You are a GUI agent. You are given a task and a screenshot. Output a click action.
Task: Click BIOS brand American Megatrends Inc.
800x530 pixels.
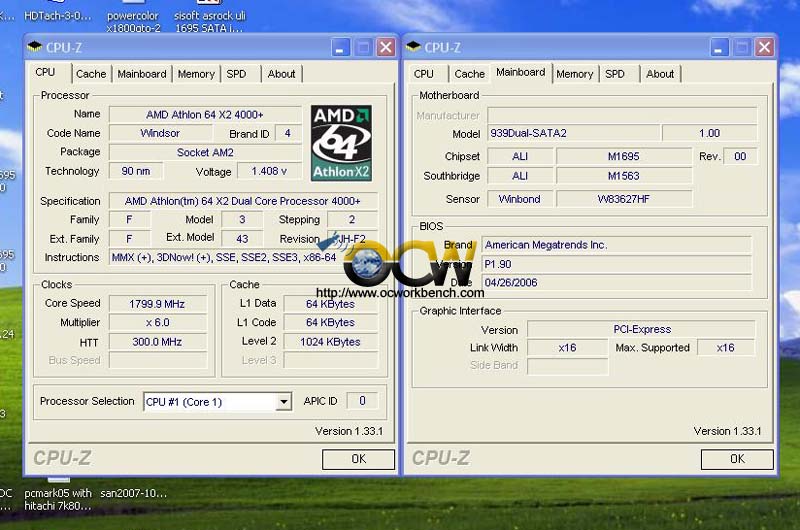point(616,245)
